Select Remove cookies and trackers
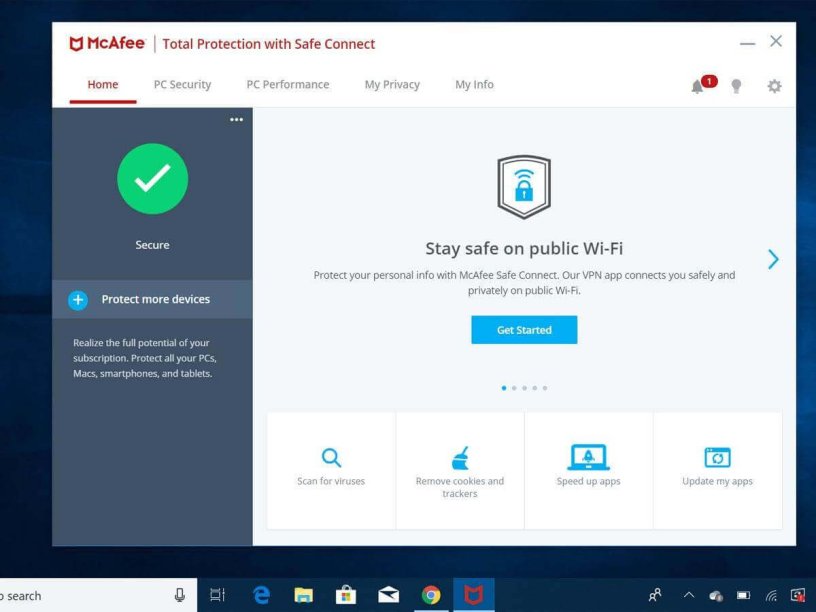Screen dimensions: 816x612 click(x=459, y=468)
